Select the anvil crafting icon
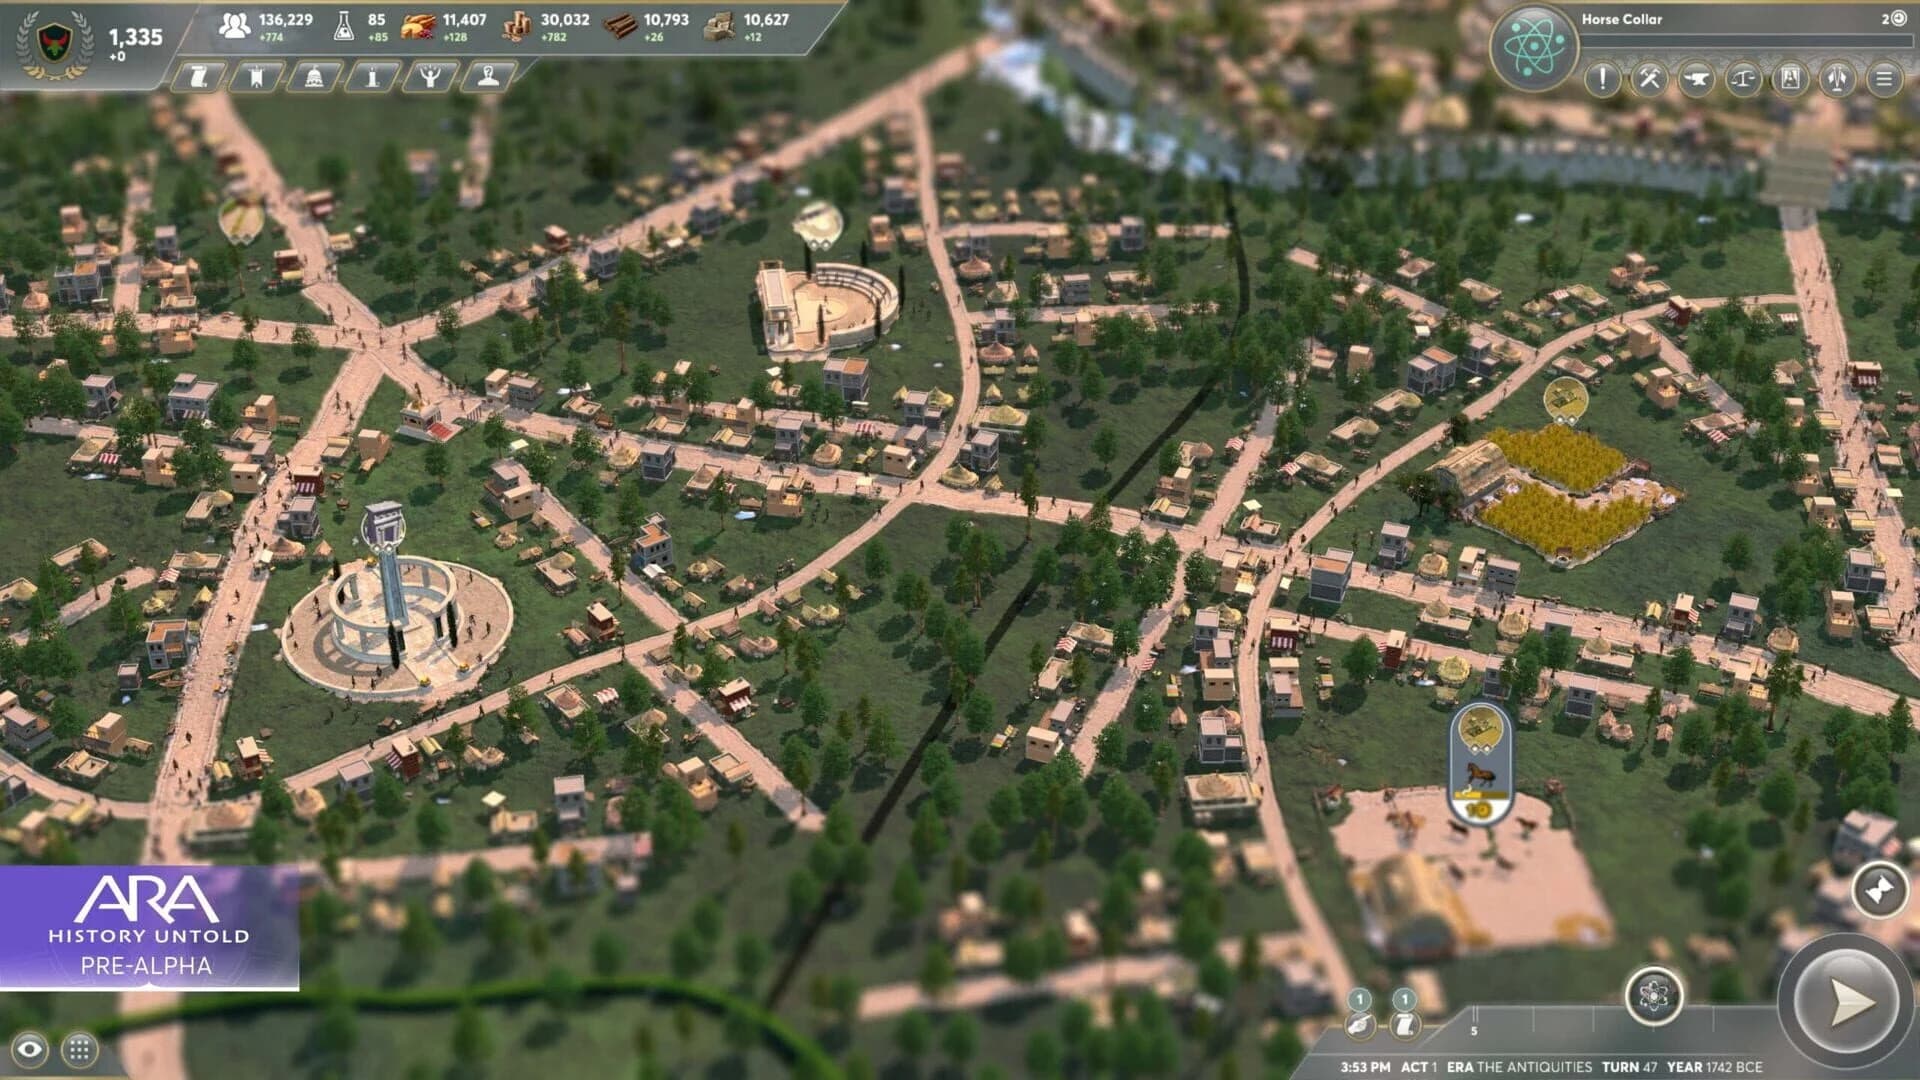The width and height of the screenshot is (1920, 1080). coord(1696,80)
